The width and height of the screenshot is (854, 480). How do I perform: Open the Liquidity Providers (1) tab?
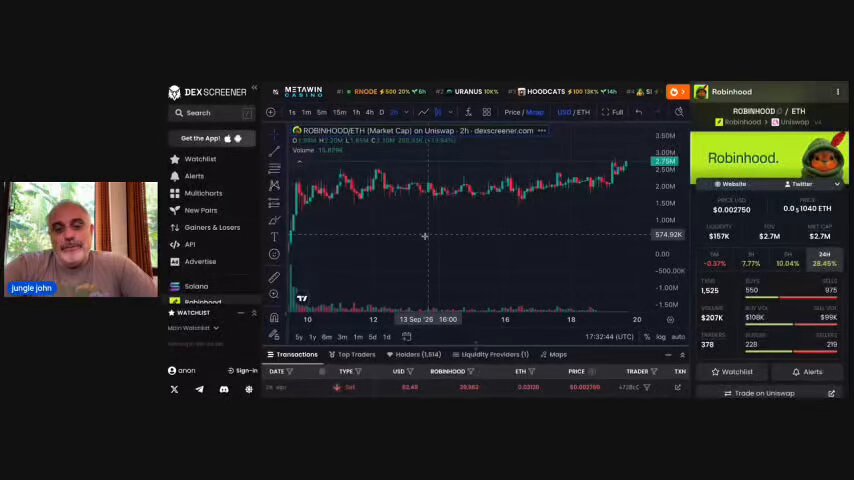click(490, 355)
